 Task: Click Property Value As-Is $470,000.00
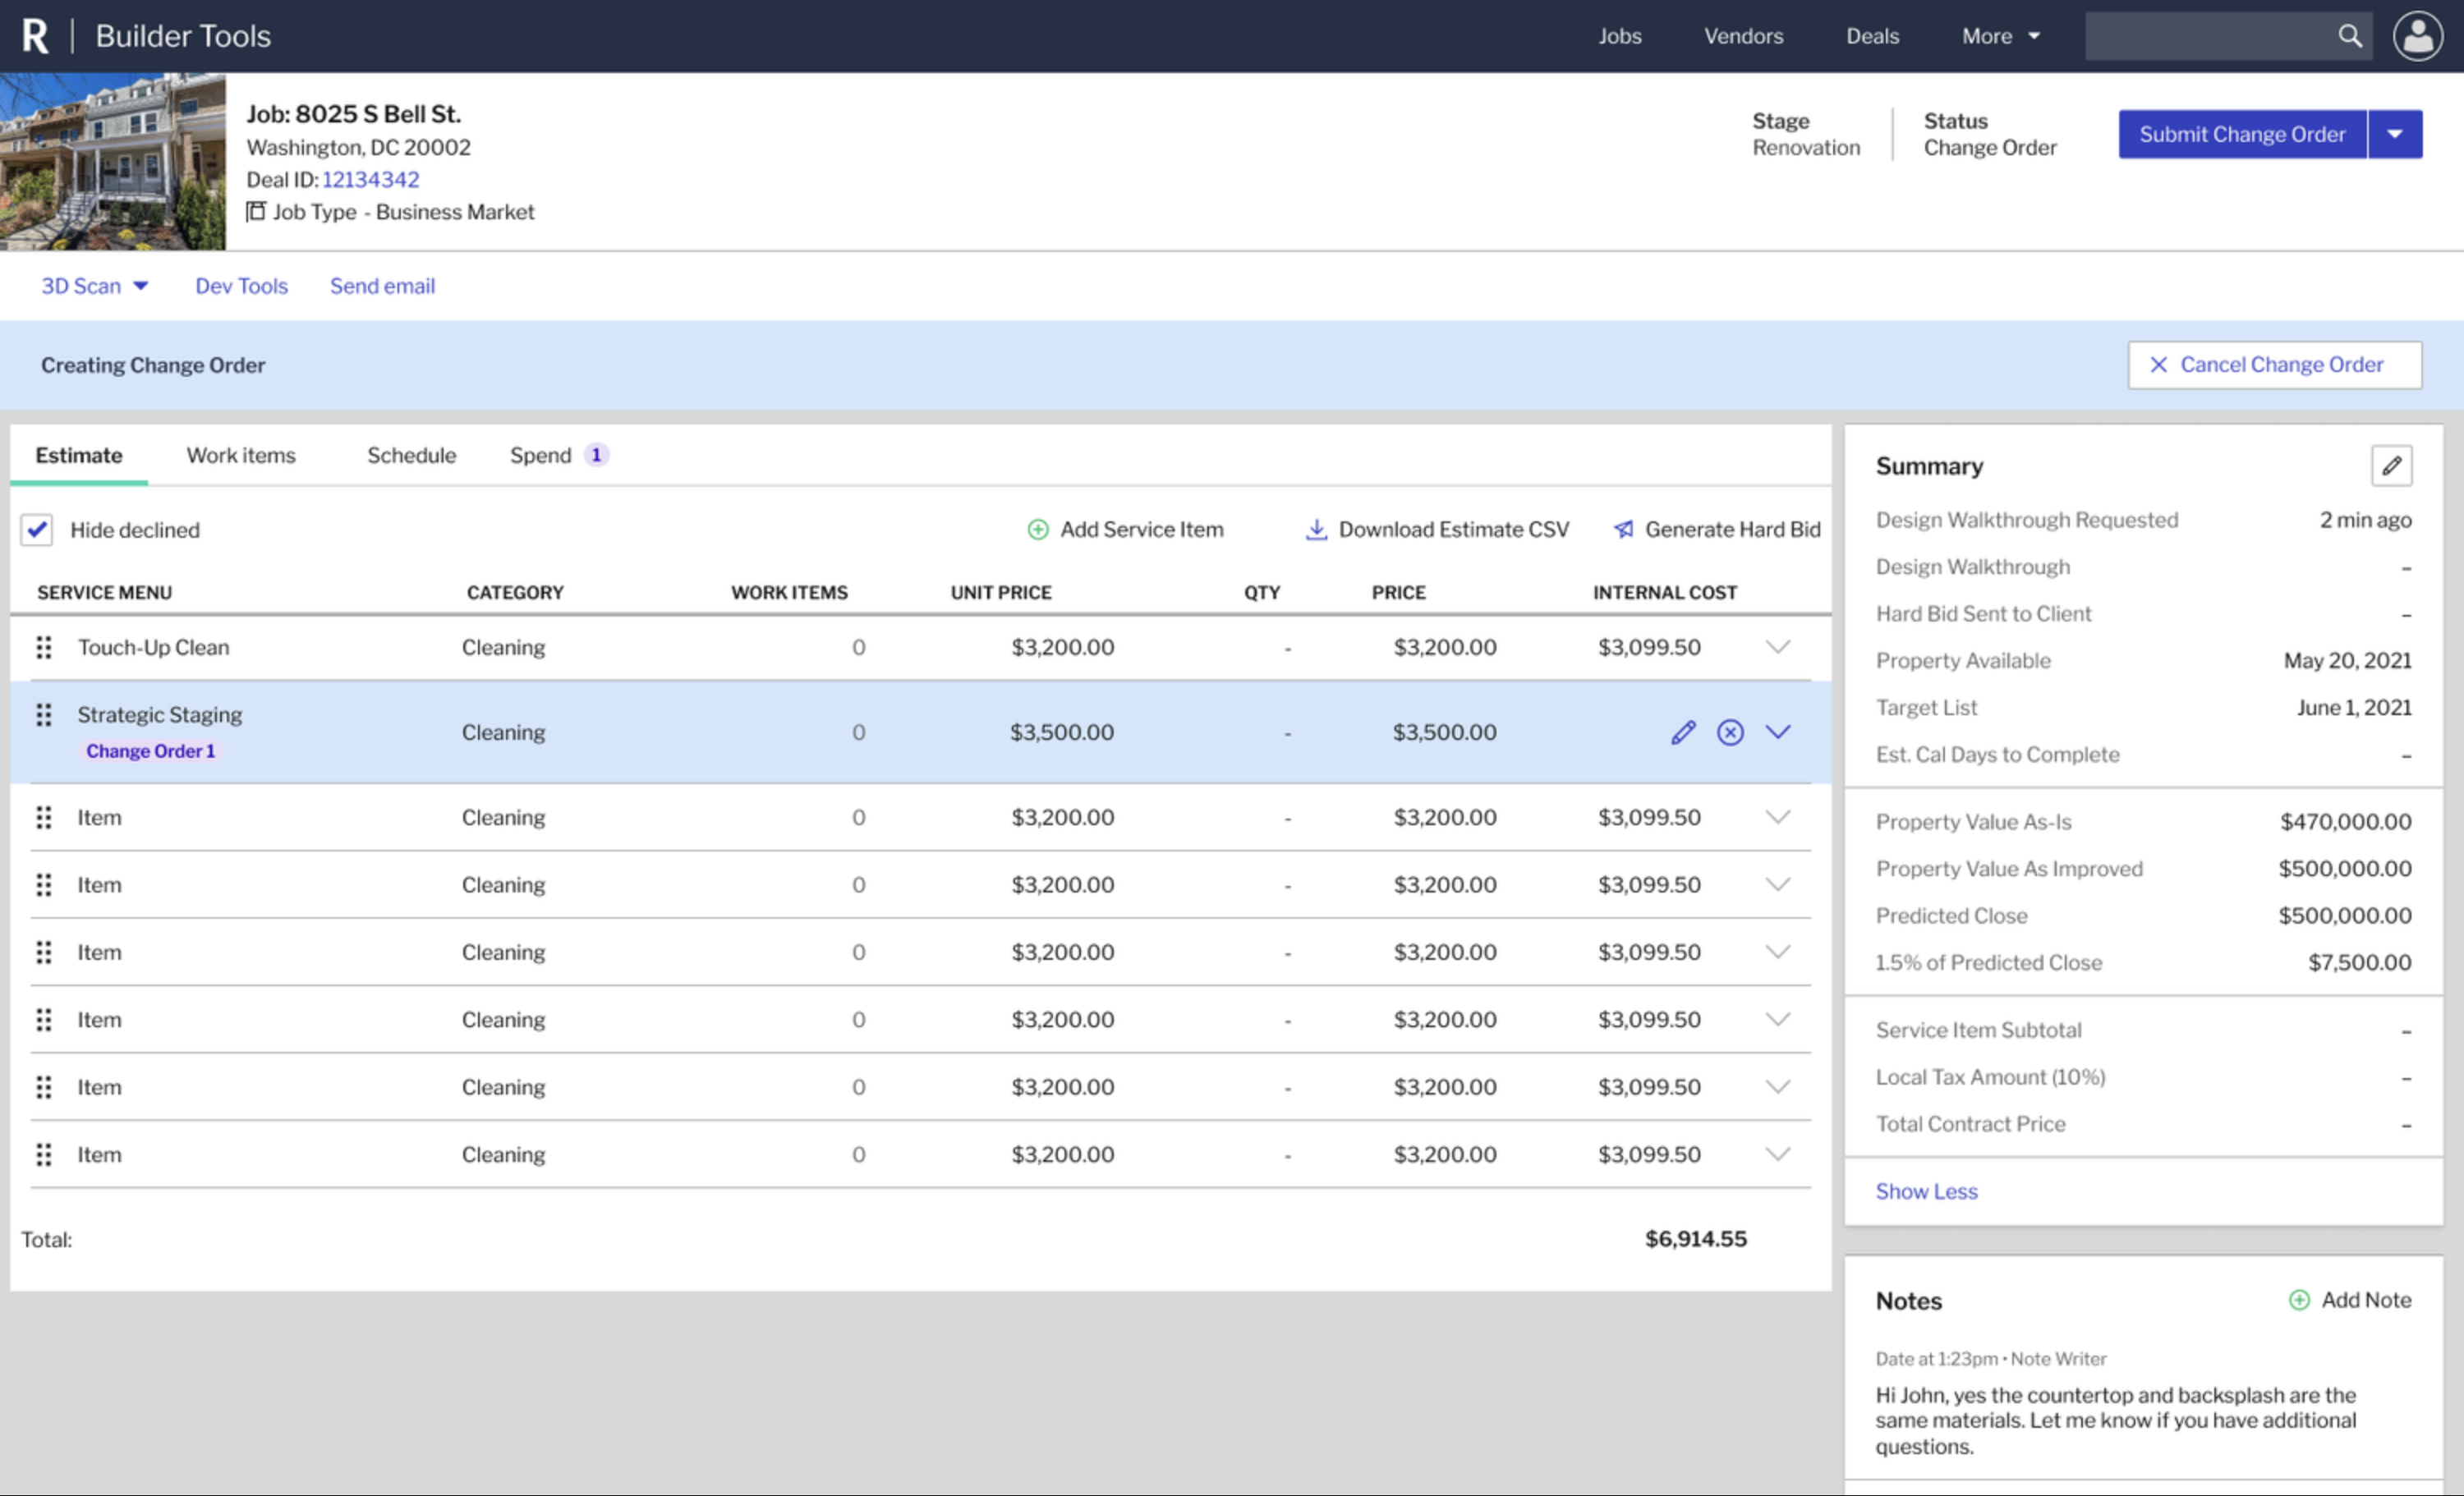pyautogui.click(x=2345, y=822)
